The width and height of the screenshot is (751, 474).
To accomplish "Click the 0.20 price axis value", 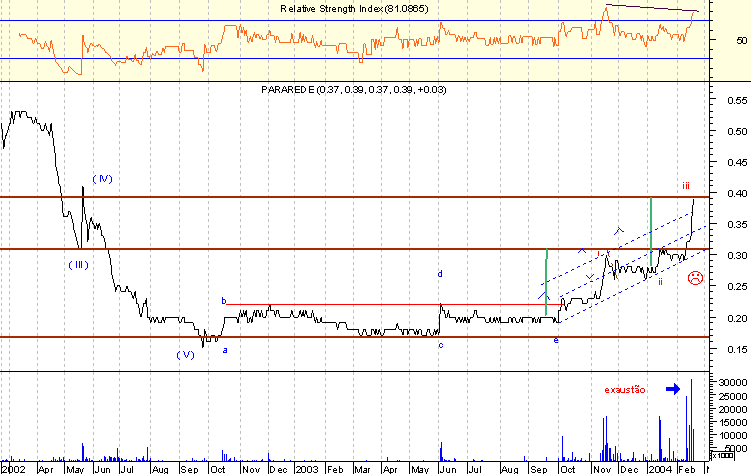I will coord(737,318).
